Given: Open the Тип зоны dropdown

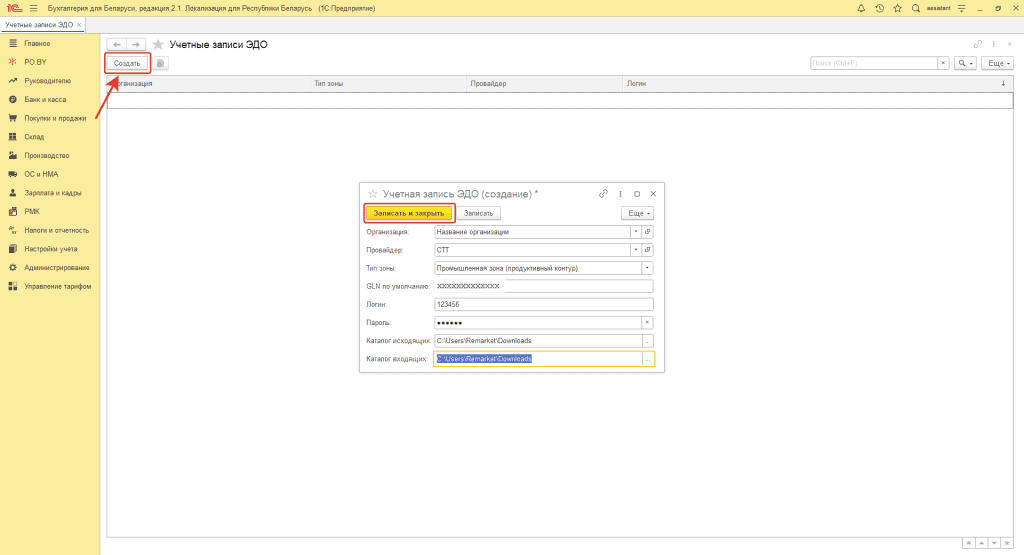Looking at the screenshot, I should pyautogui.click(x=647, y=268).
